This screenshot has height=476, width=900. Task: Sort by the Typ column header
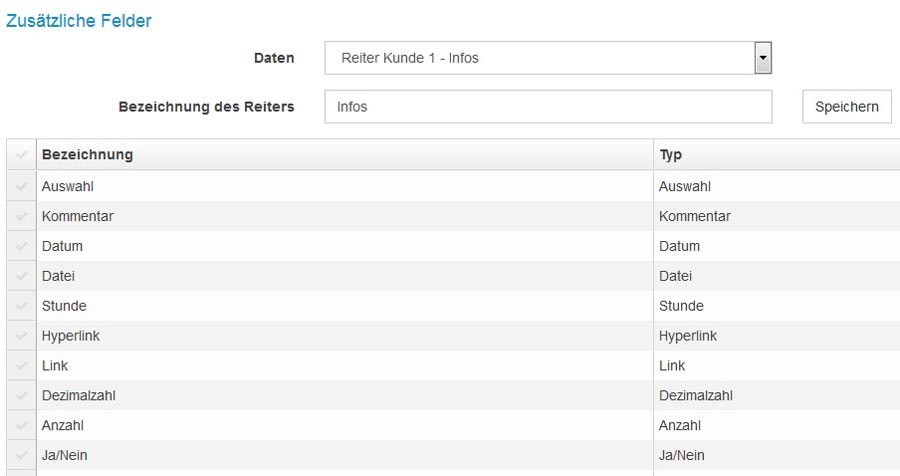tap(671, 156)
